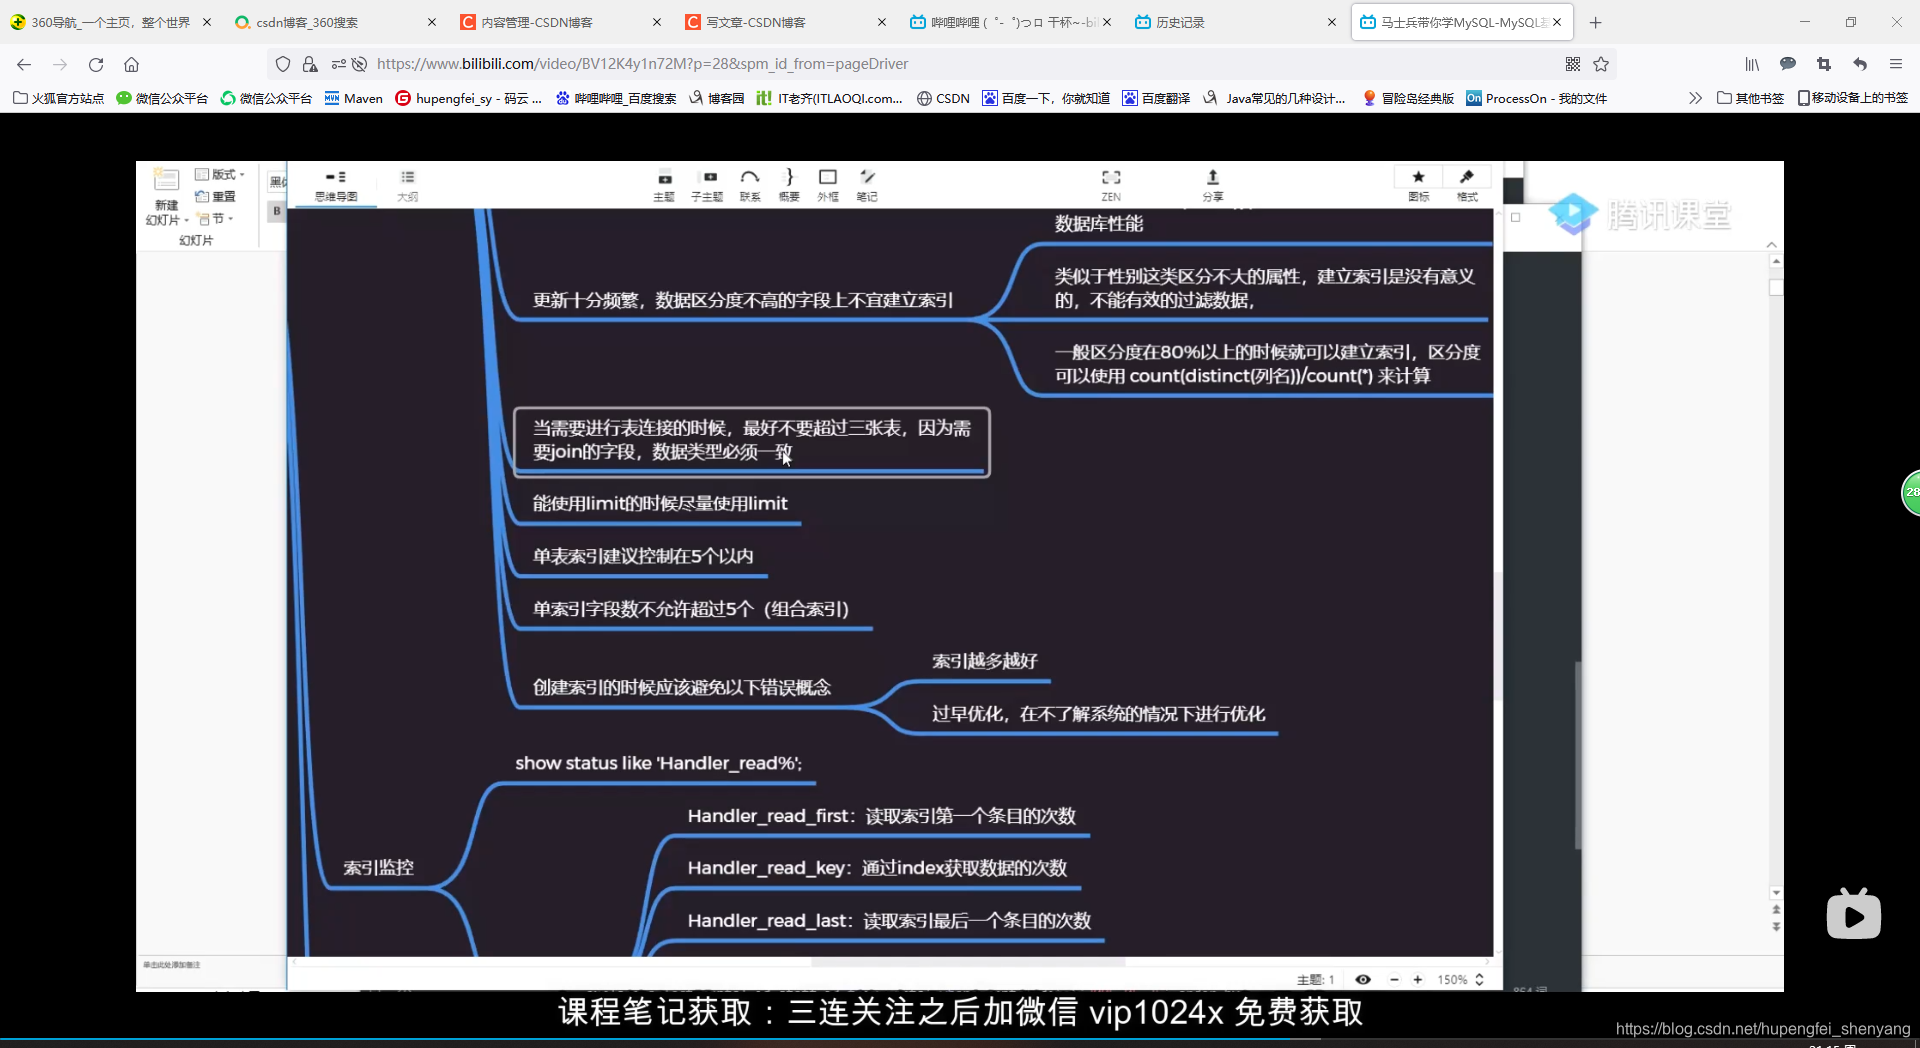Image resolution: width=1920 pixels, height=1048 pixels.
Task: Click the 分享 share button
Action: [1213, 184]
